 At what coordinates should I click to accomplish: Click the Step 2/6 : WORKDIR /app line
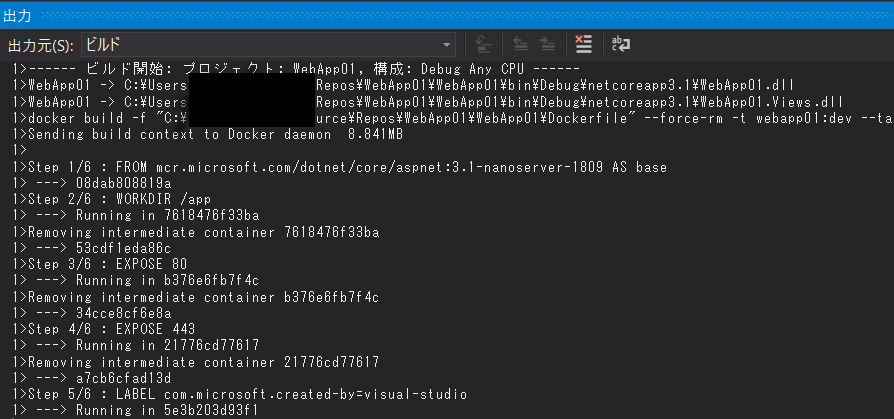coord(112,200)
